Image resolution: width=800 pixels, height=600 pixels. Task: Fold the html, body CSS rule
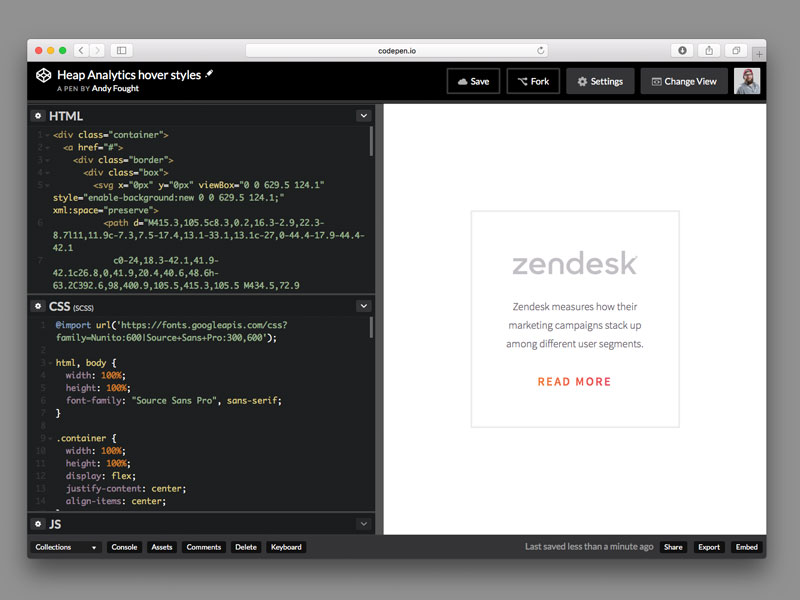point(50,363)
